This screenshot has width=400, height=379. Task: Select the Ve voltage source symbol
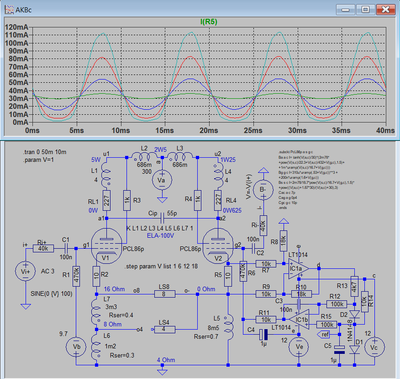(x=299, y=347)
